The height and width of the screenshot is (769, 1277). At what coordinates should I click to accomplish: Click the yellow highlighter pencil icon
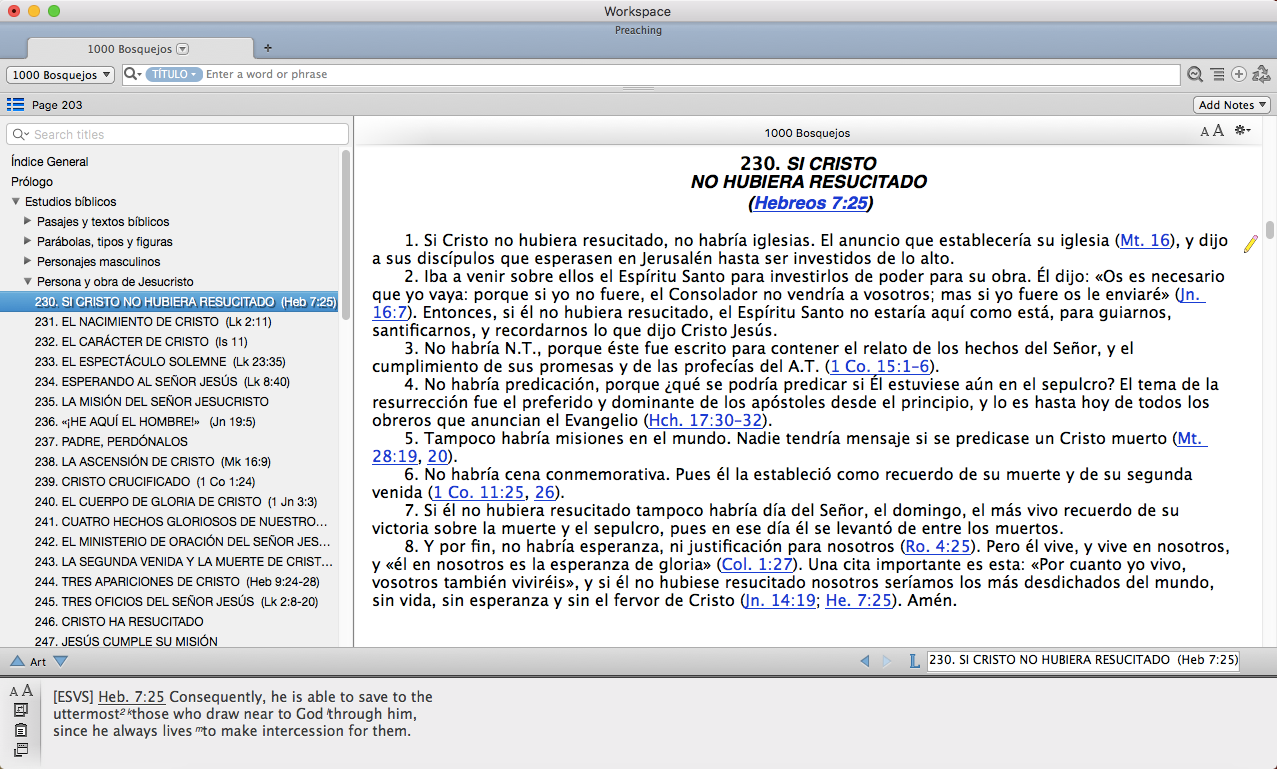(x=1251, y=243)
